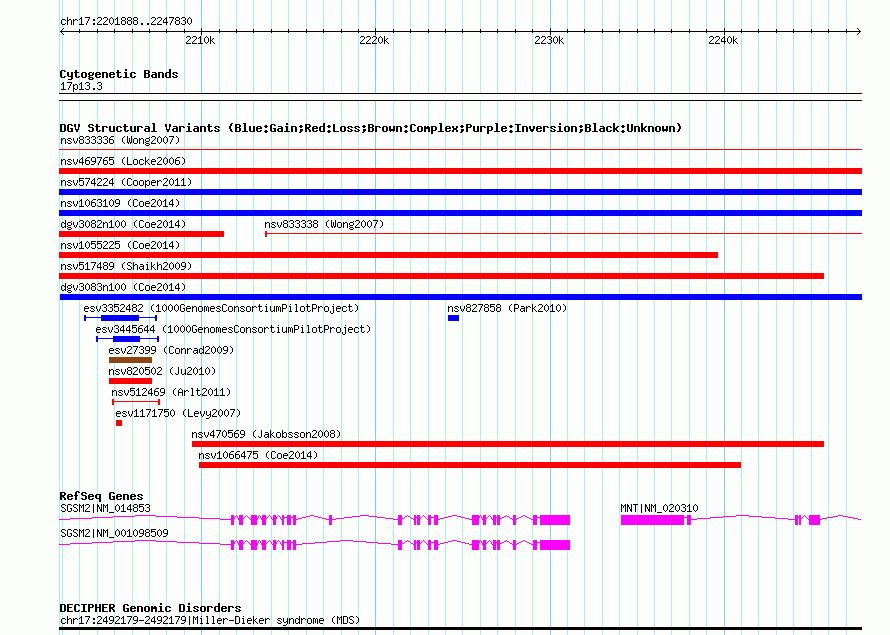
Task: Click the chr17:2201888..2247830 coordinate label
Action: [x=126, y=21]
